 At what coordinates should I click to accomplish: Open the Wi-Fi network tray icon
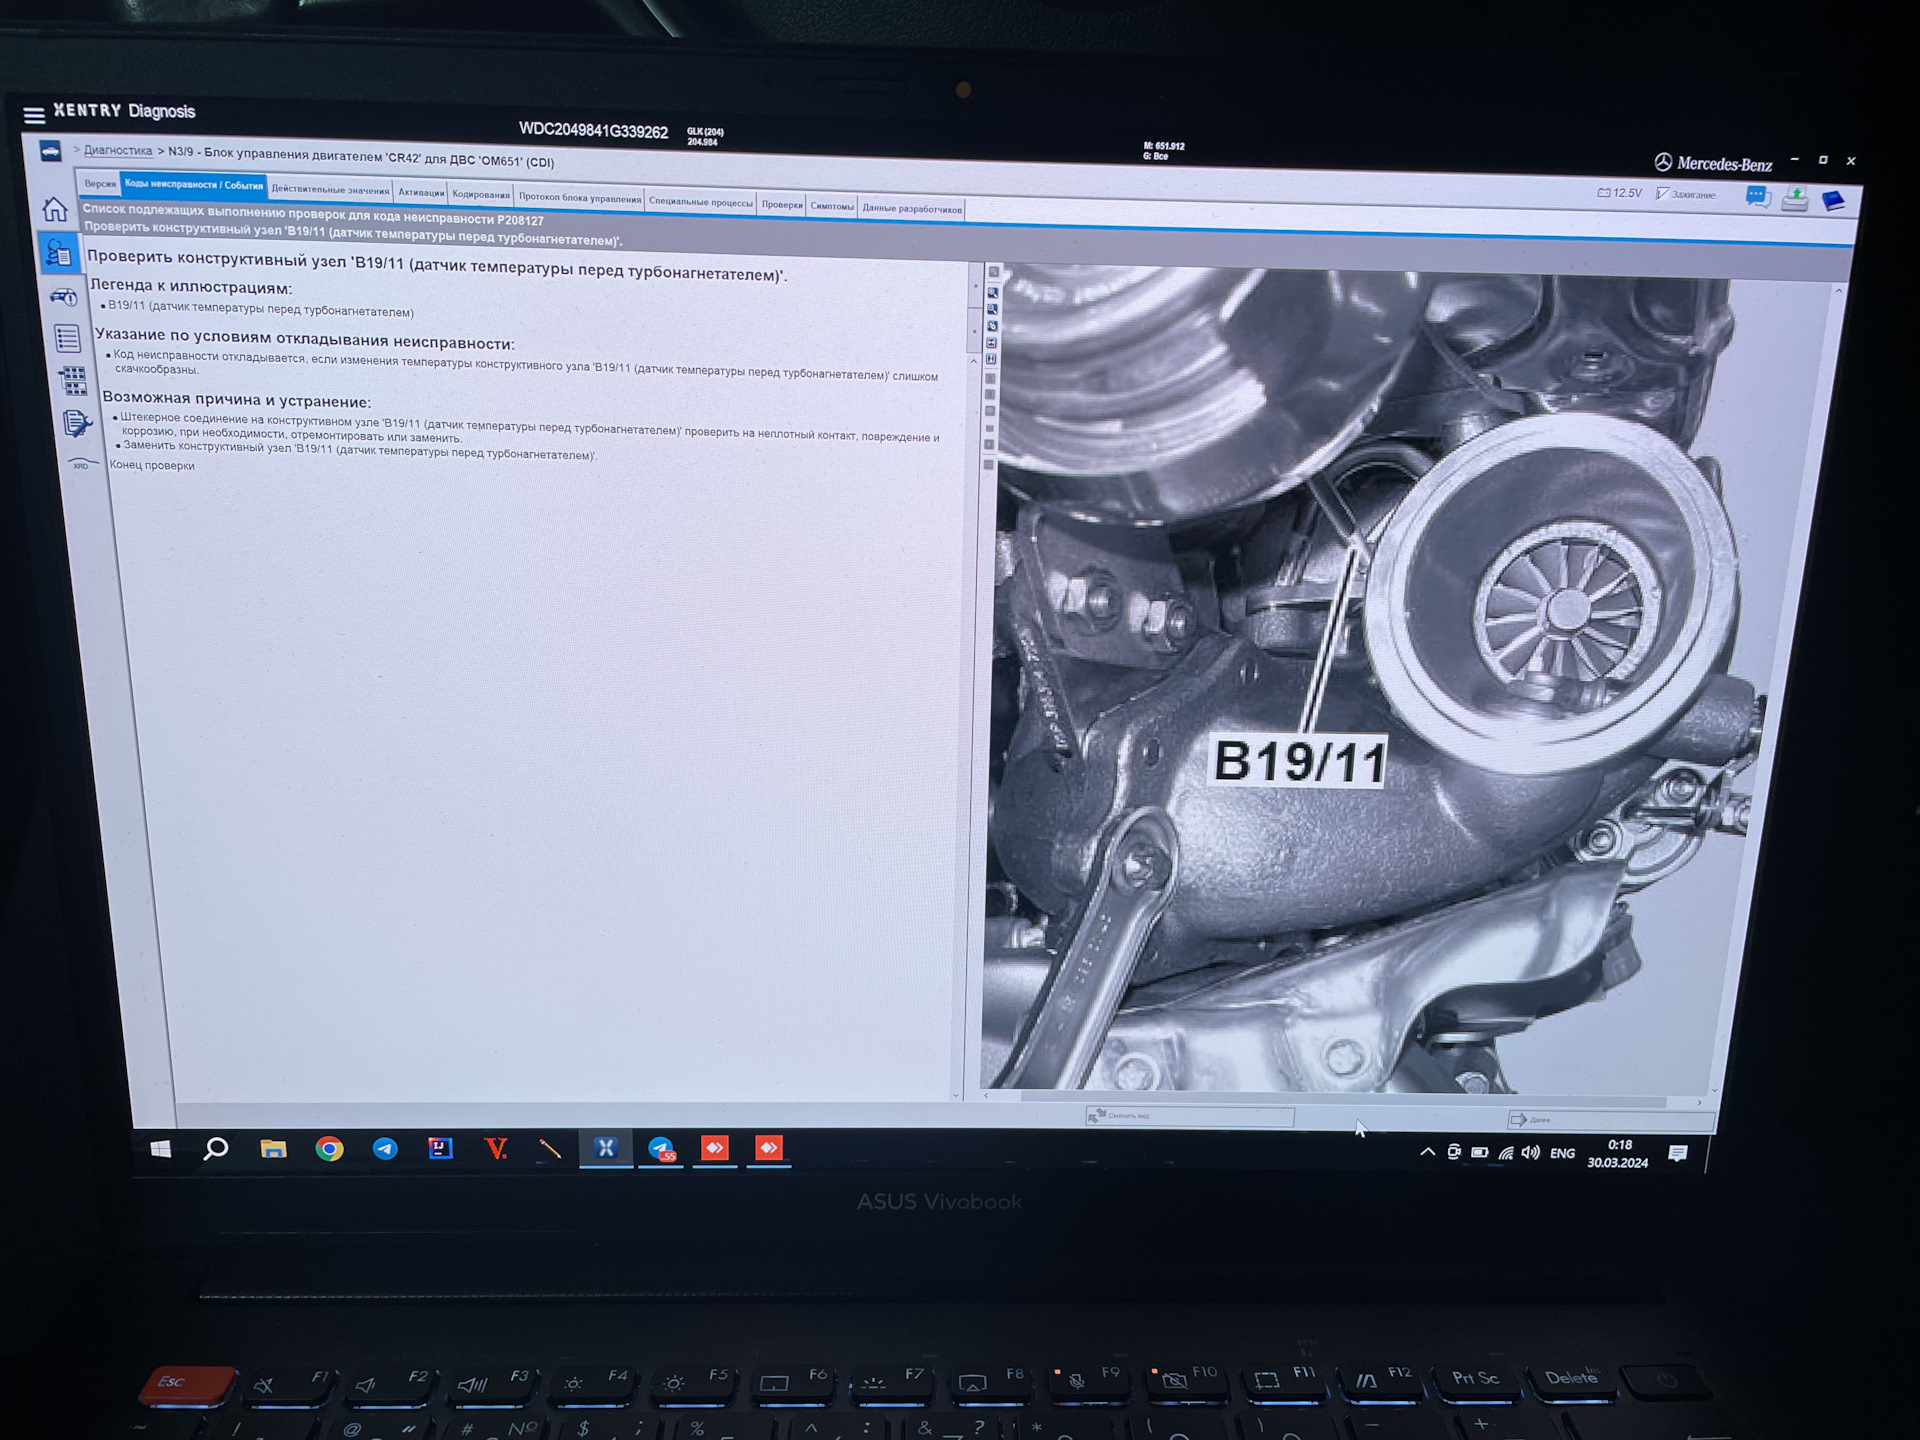[1506, 1153]
